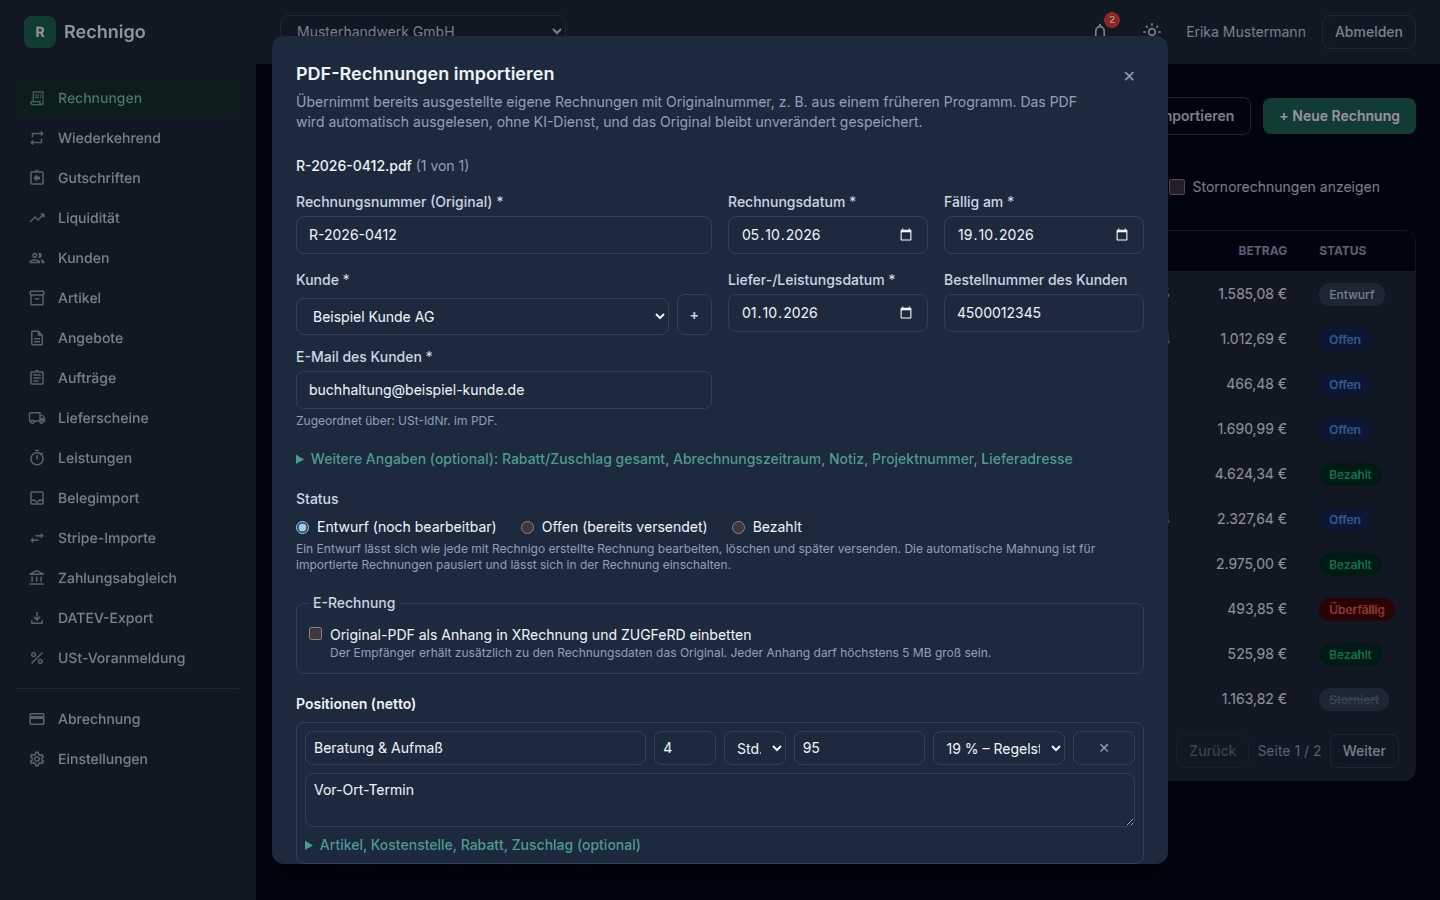Open the Kunde dropdown showing Beispiel Kunde AG
1440x900 pixels.
click(482, 316)
